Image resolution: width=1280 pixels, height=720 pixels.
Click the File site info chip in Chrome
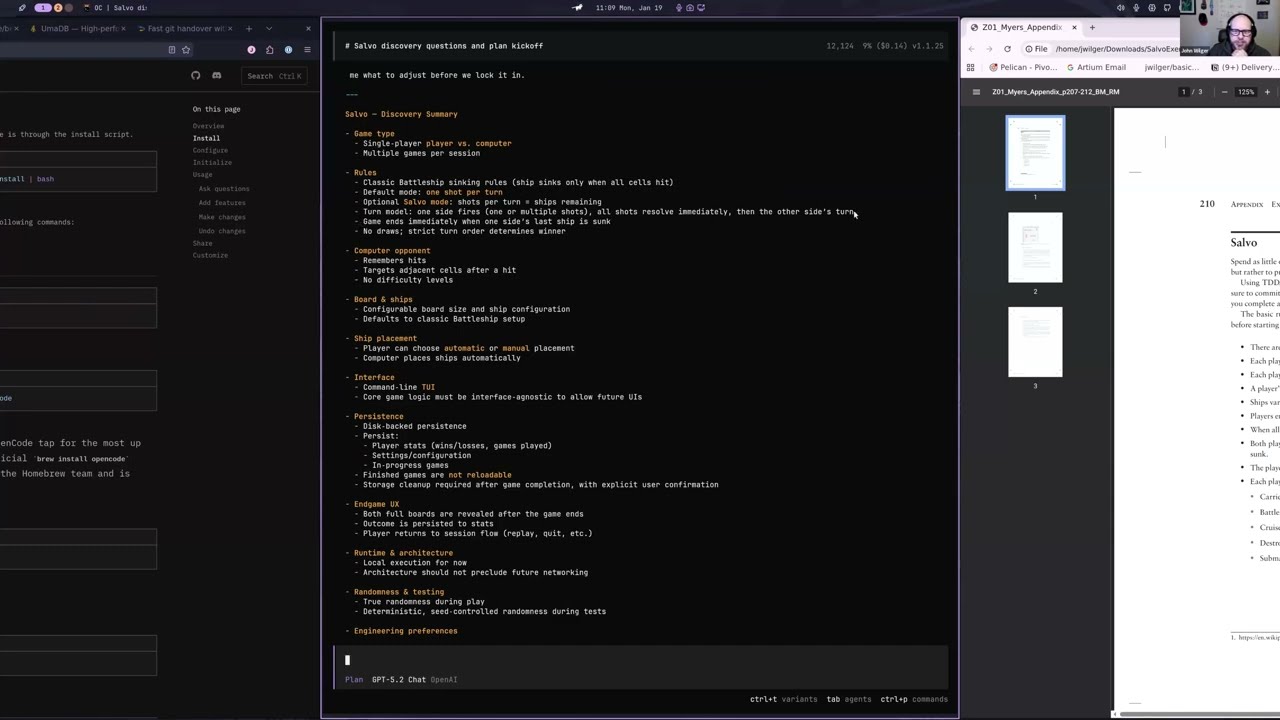point(1036,49)
